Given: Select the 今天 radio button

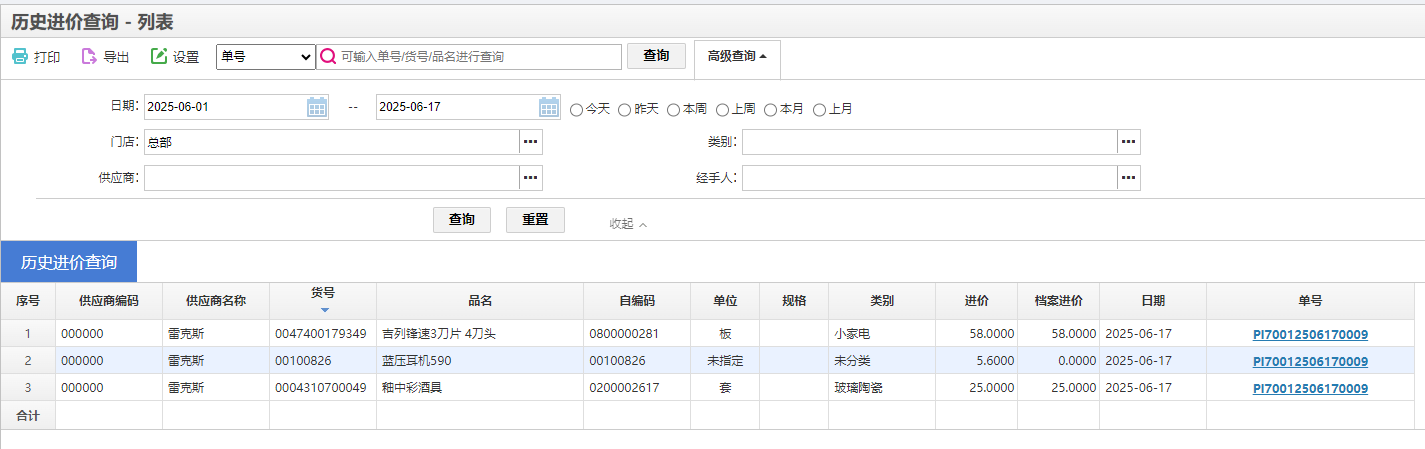Looking at the screenshot, I should 576,109.
